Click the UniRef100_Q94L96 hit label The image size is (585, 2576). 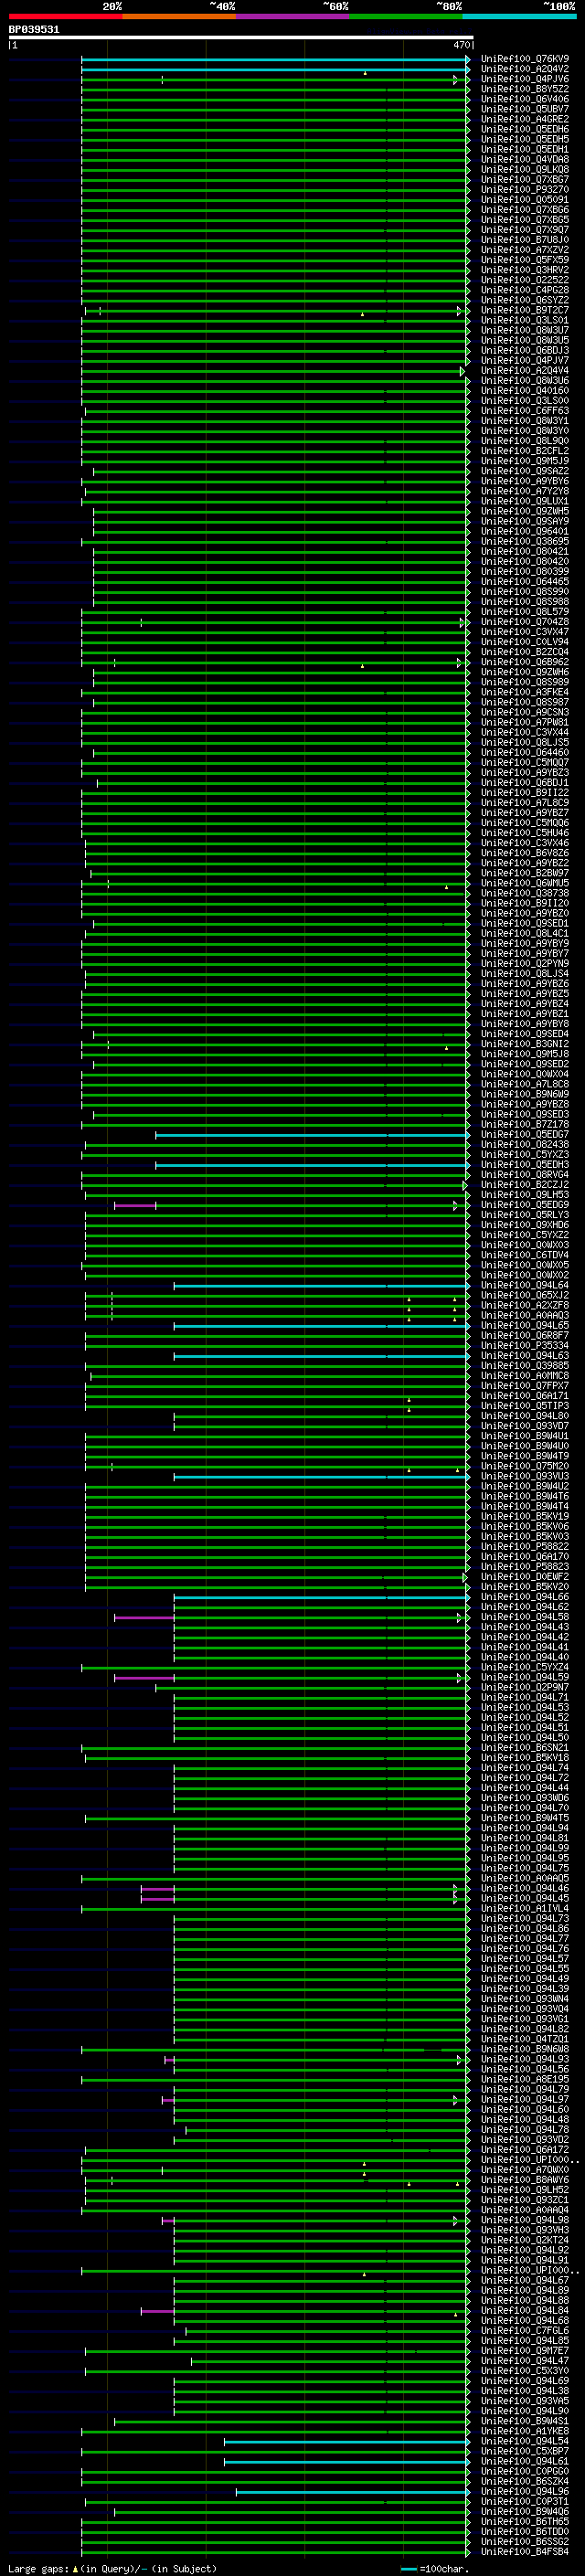525,2491
